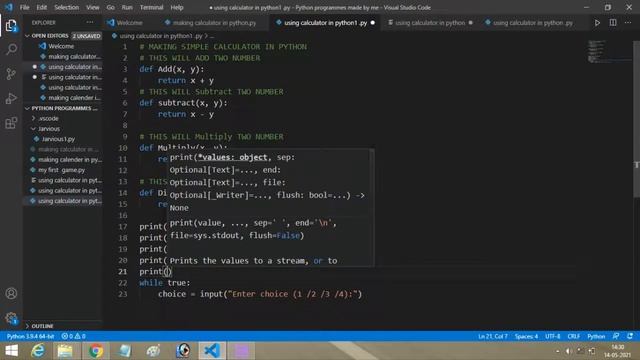
Task: Open the Windows Start button
Action: (11, 351)
